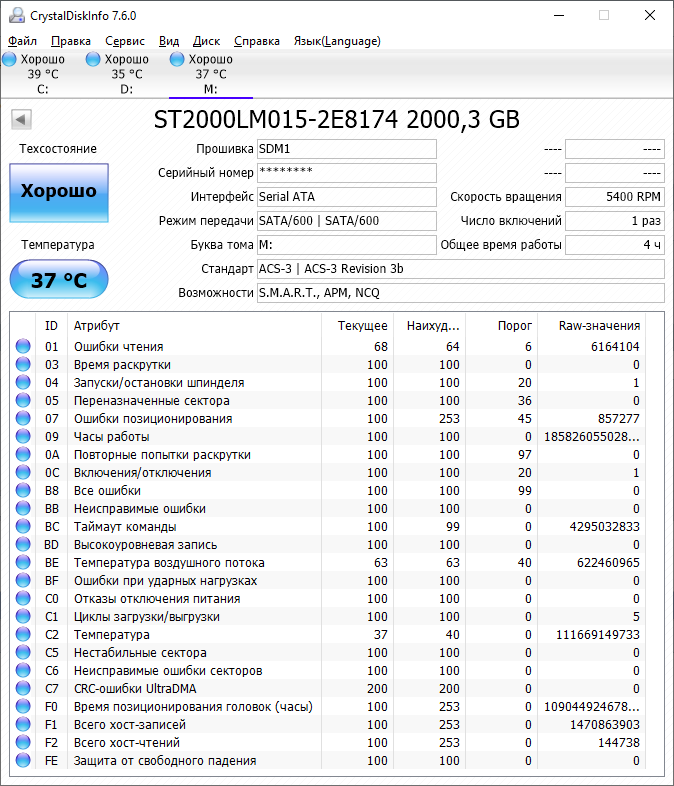This screenshot has height=786, width=674.
Task: Click status circle for Повторные попытки раскрутки
Action: pos(23,455)
